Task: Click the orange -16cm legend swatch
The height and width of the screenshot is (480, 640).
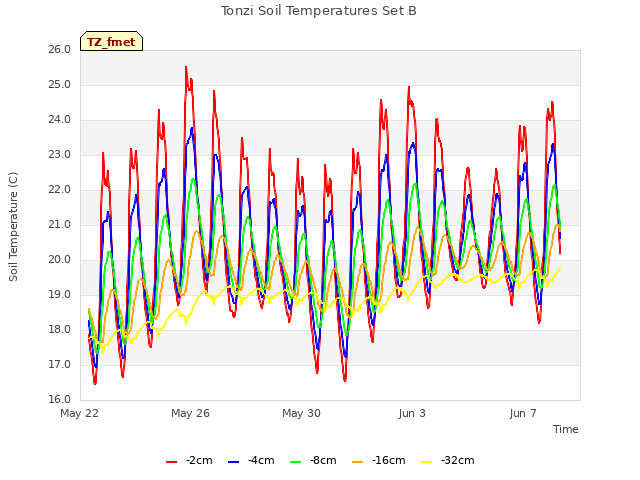Action: click(358, 462)
